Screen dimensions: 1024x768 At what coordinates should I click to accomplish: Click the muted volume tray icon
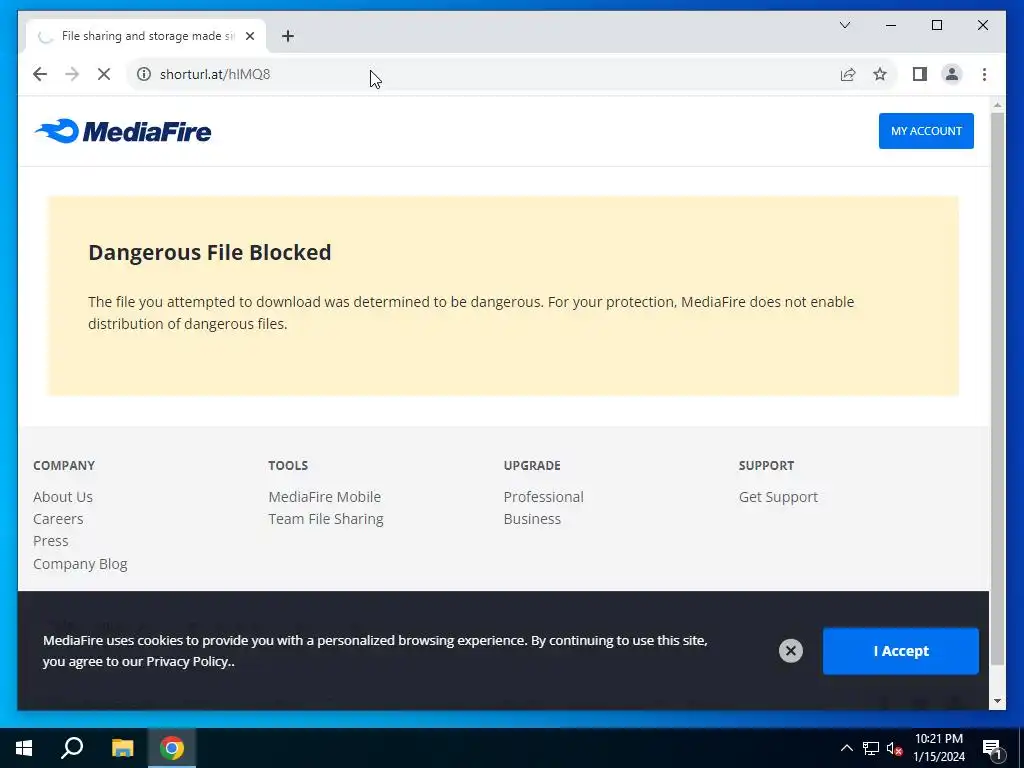coord(894,748)
